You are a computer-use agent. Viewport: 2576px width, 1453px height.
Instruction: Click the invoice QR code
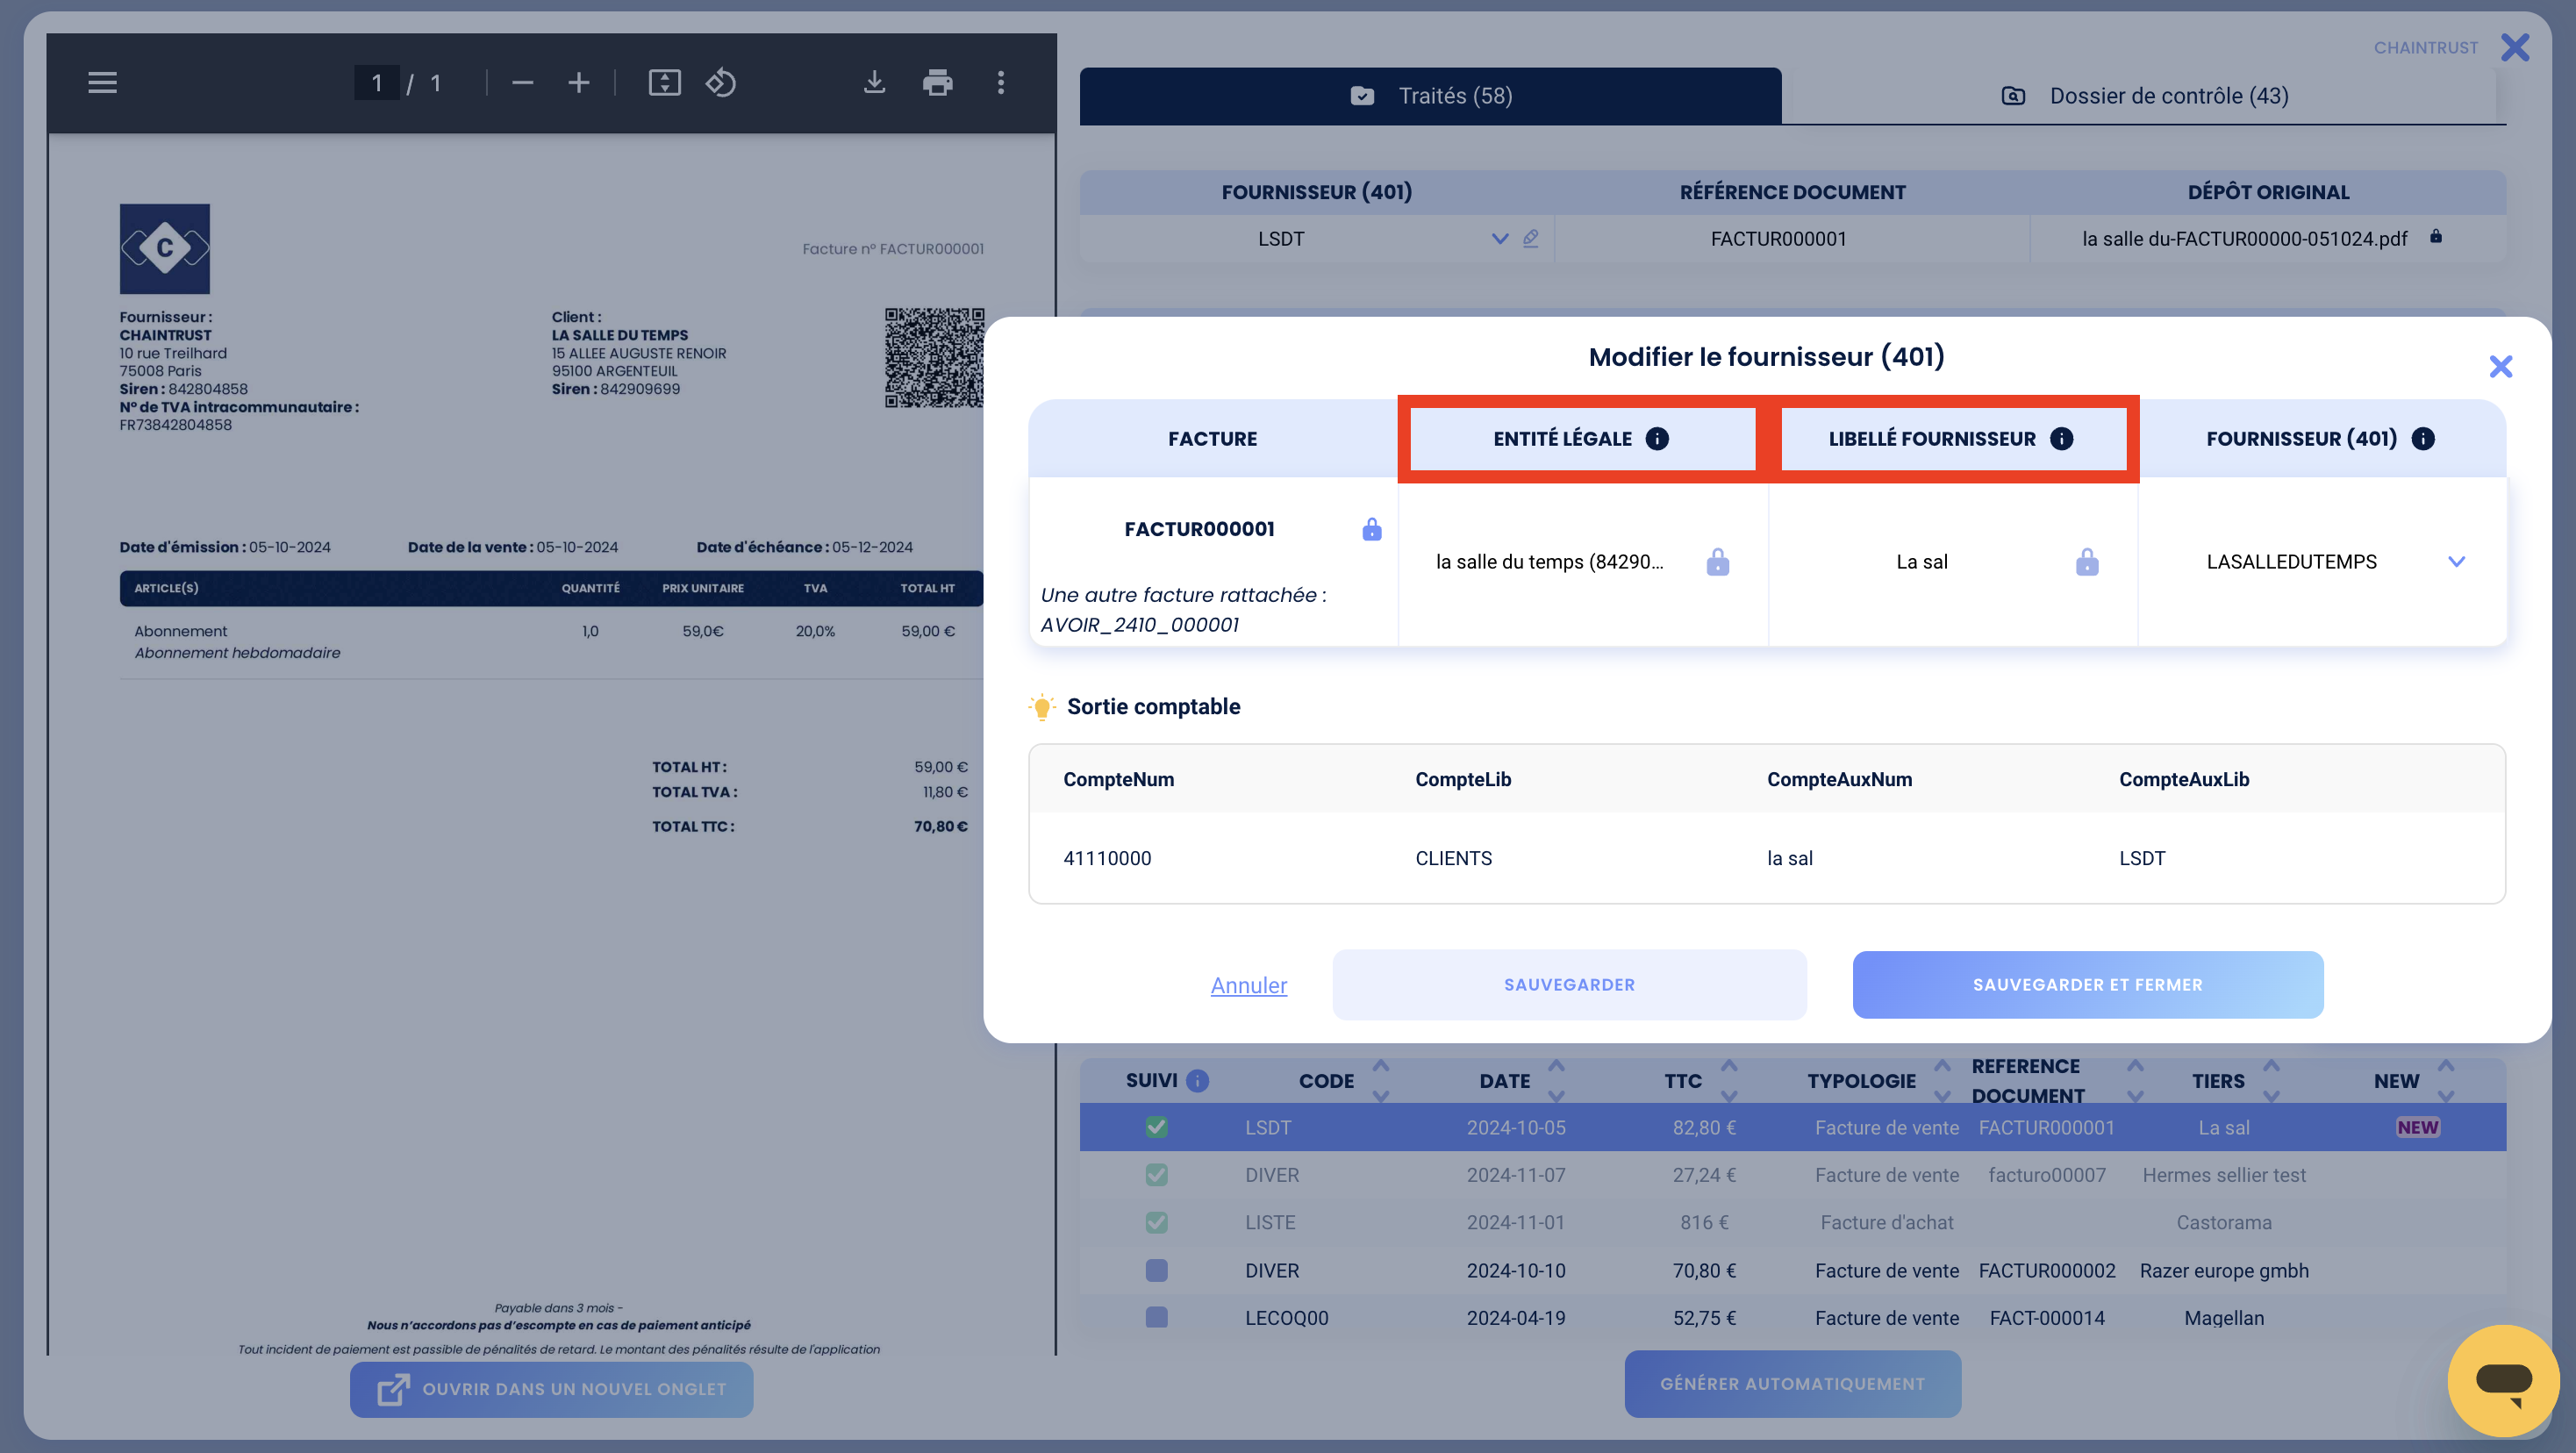coord(934,358)
